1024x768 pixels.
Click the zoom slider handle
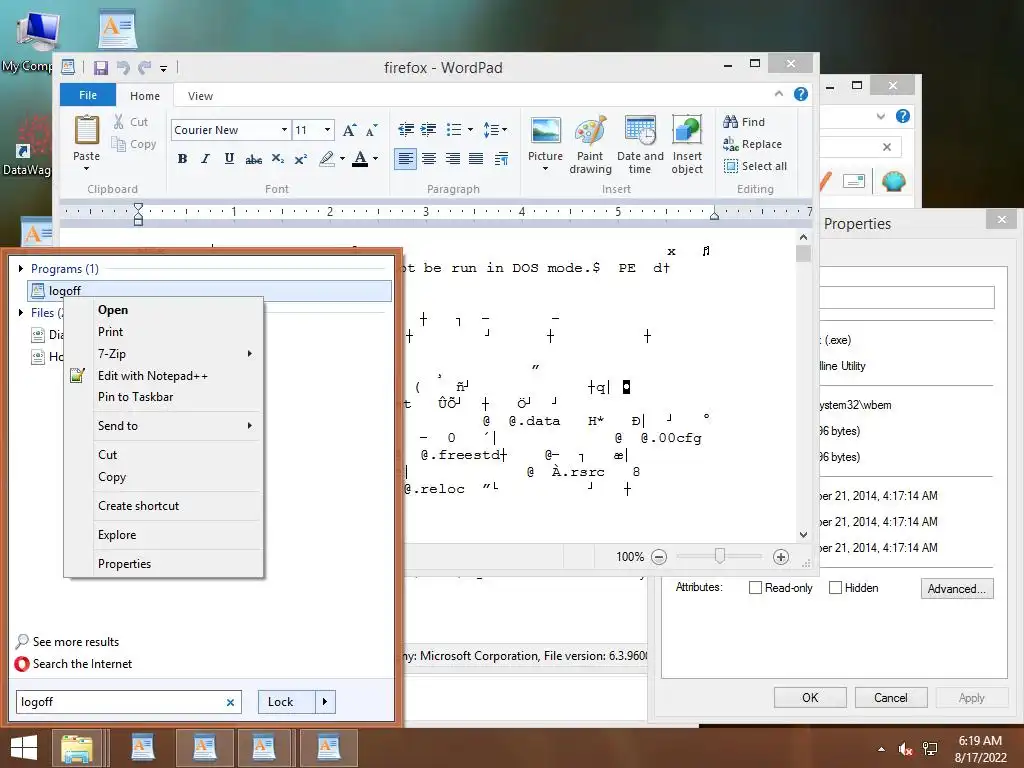tap(720, 556)
